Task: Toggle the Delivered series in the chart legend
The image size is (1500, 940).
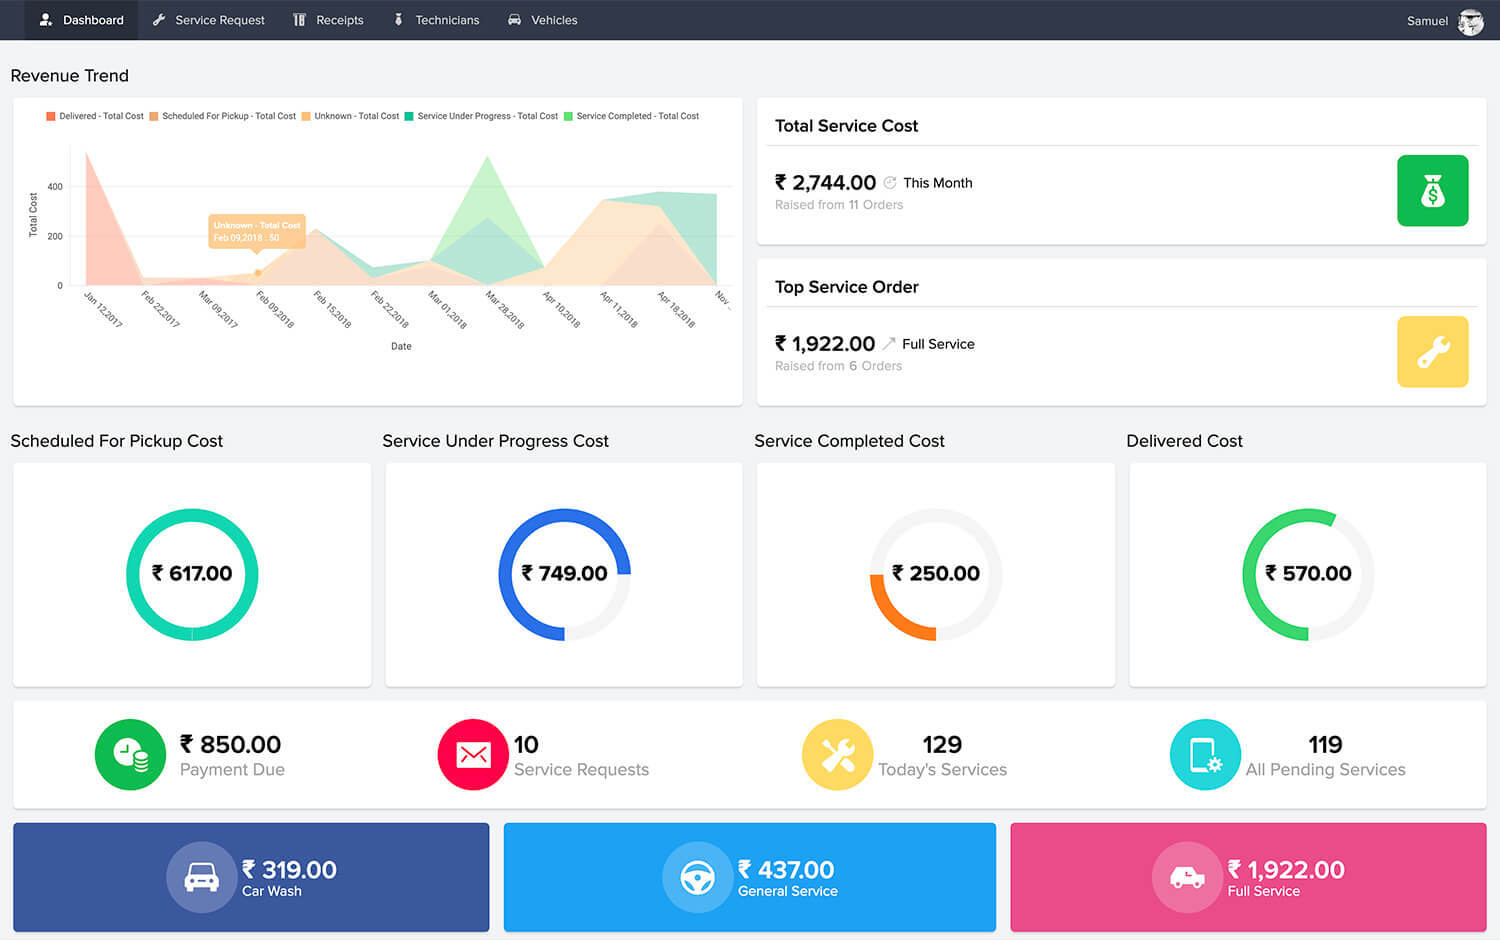Action: tap(93, 116)
